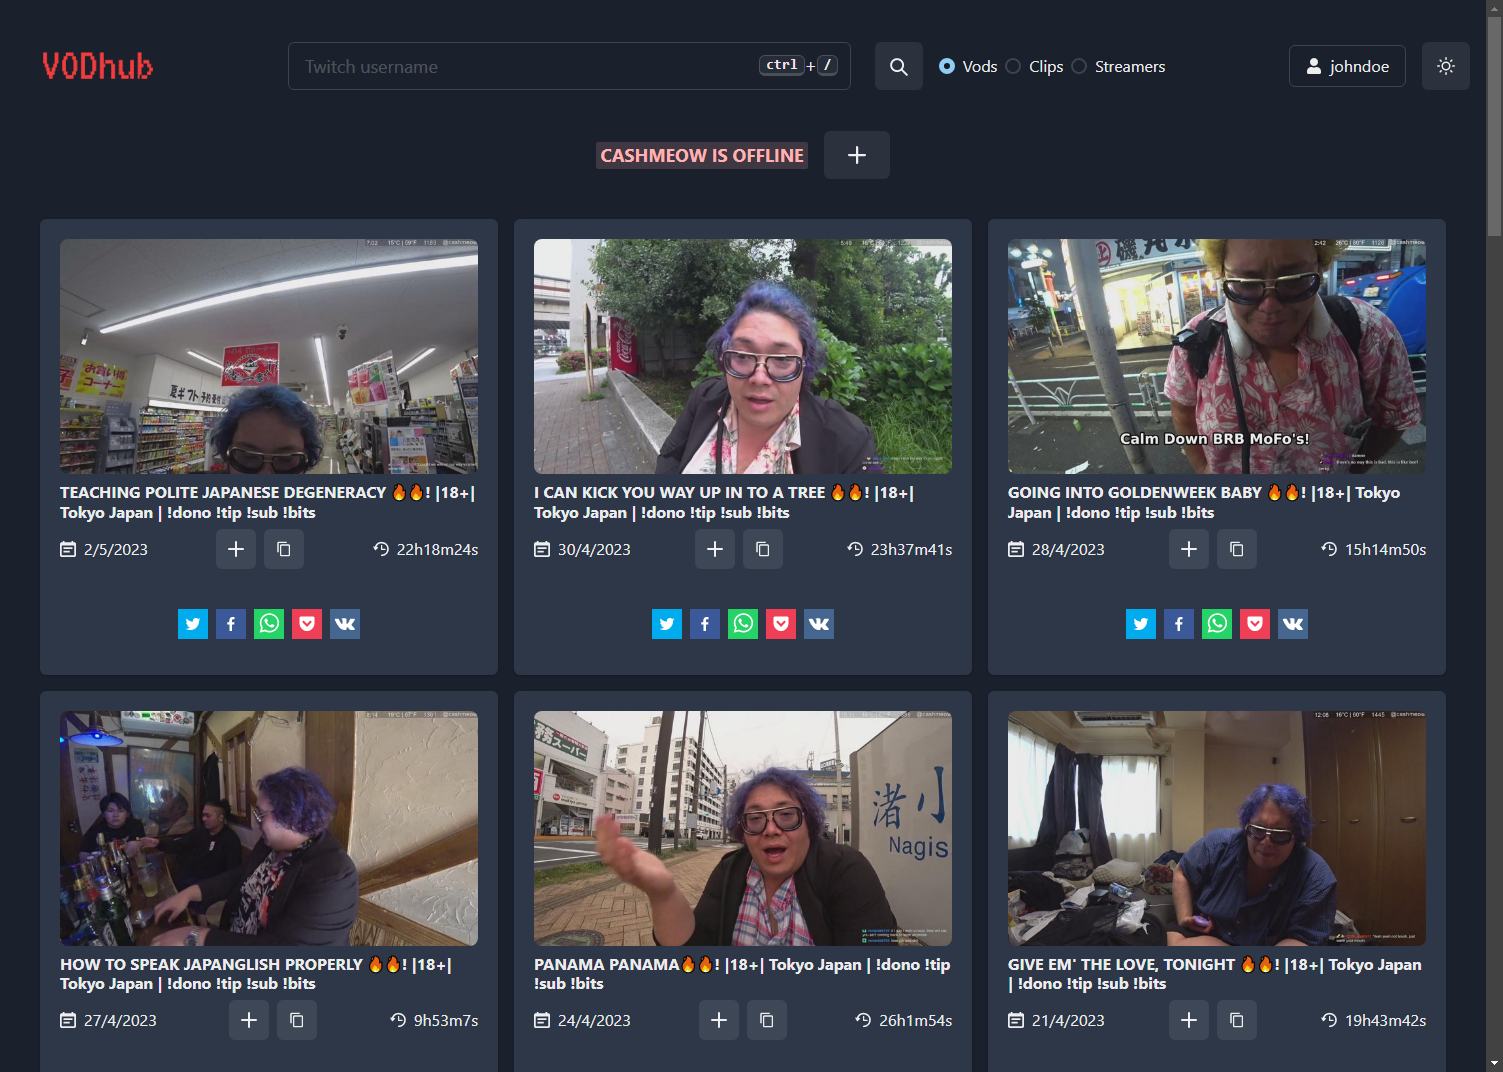Viewport: 1503px width, 1072px height.
Task: Open the GOING INTO GOLDENWEEK BABY title link
Action: (1204, 502)
